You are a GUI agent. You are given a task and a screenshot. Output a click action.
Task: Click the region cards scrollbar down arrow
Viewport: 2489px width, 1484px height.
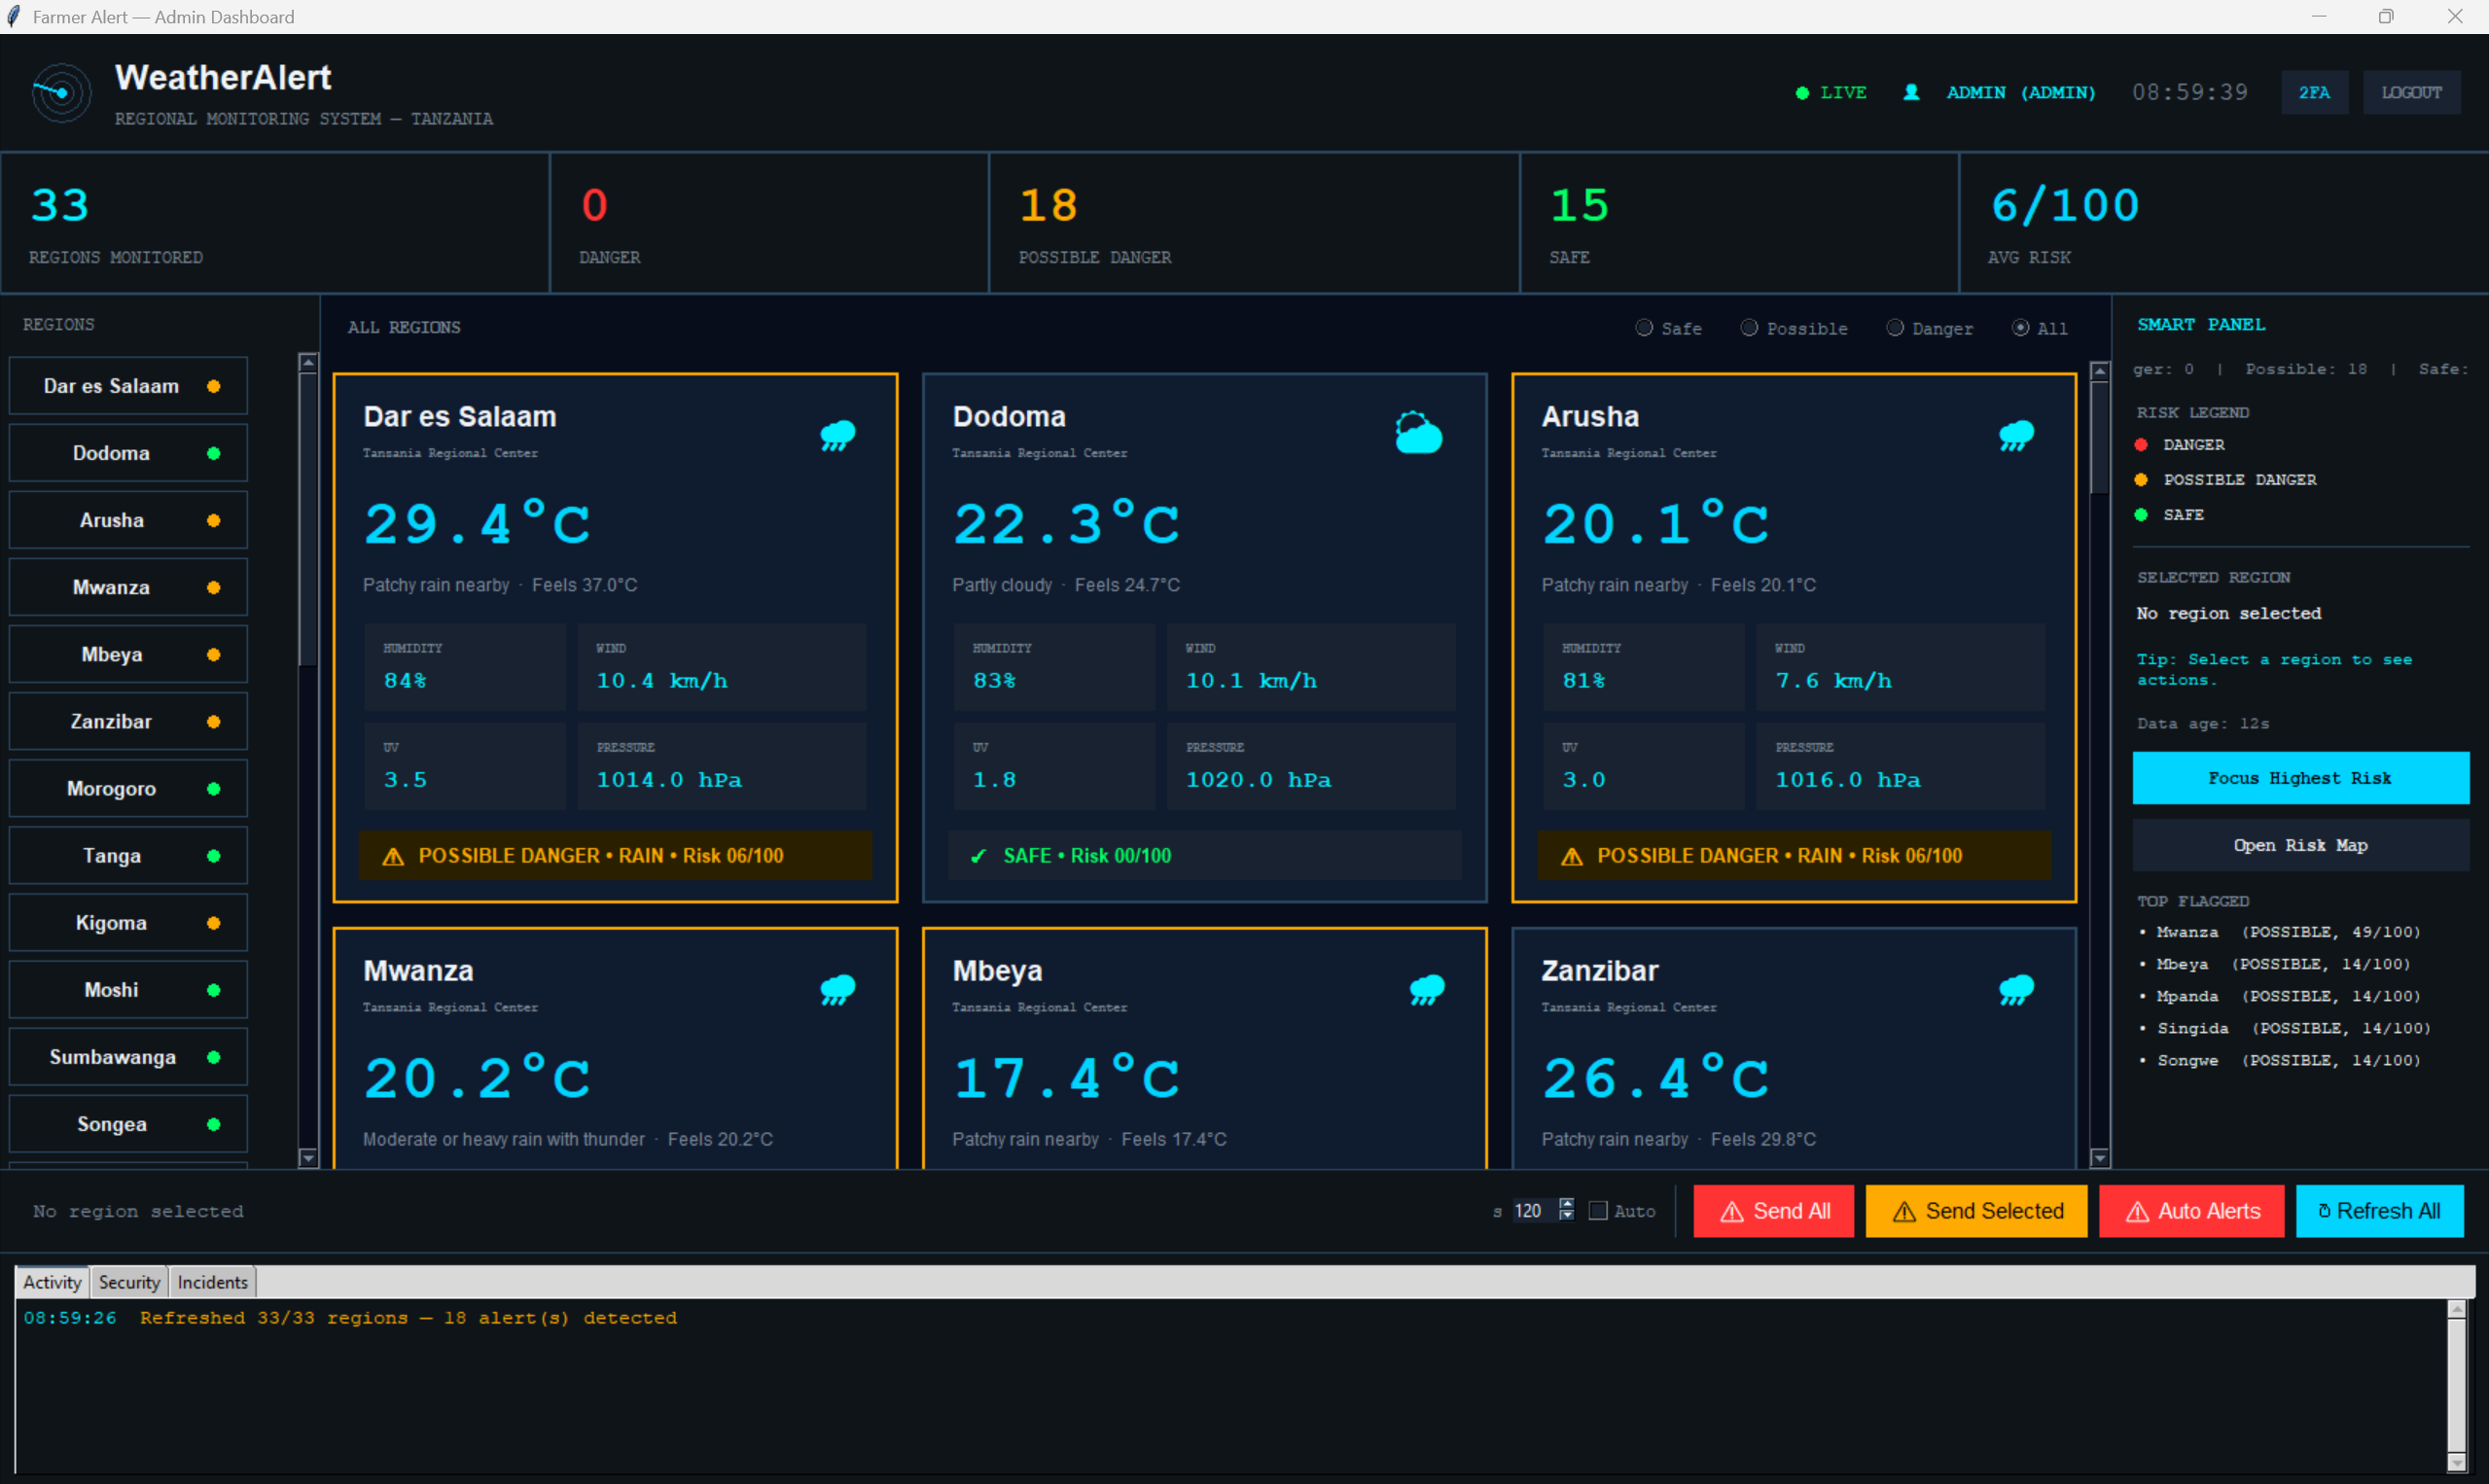click(2100, 1158)
